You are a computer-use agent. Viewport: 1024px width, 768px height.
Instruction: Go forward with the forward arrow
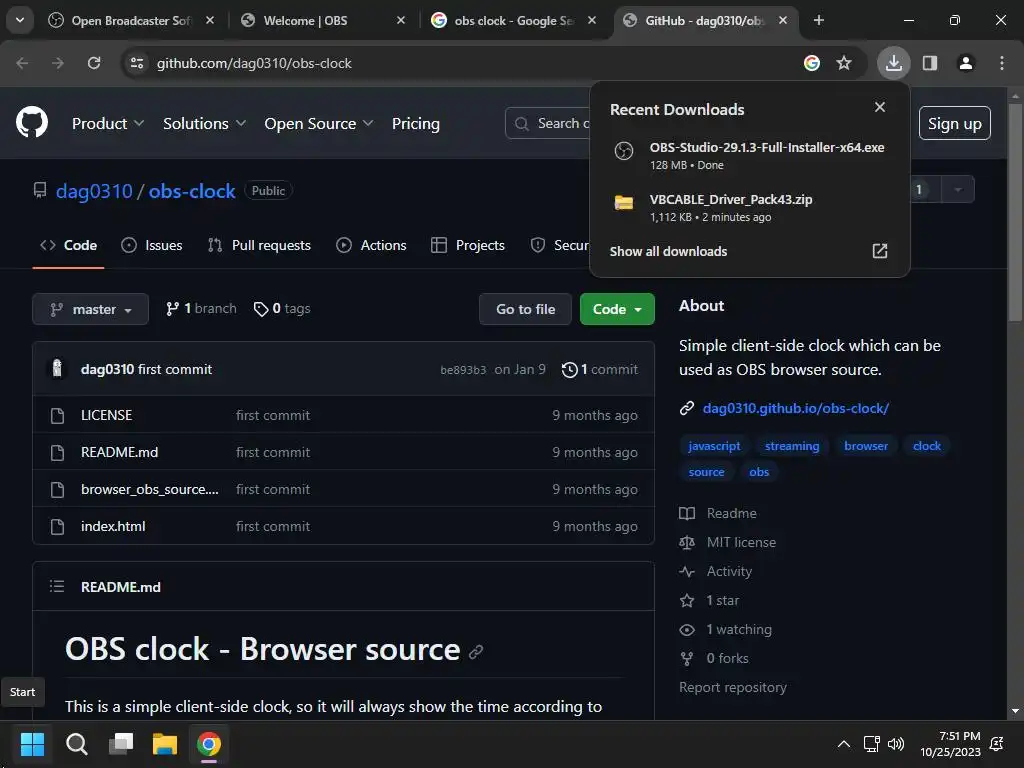point(58,63)
